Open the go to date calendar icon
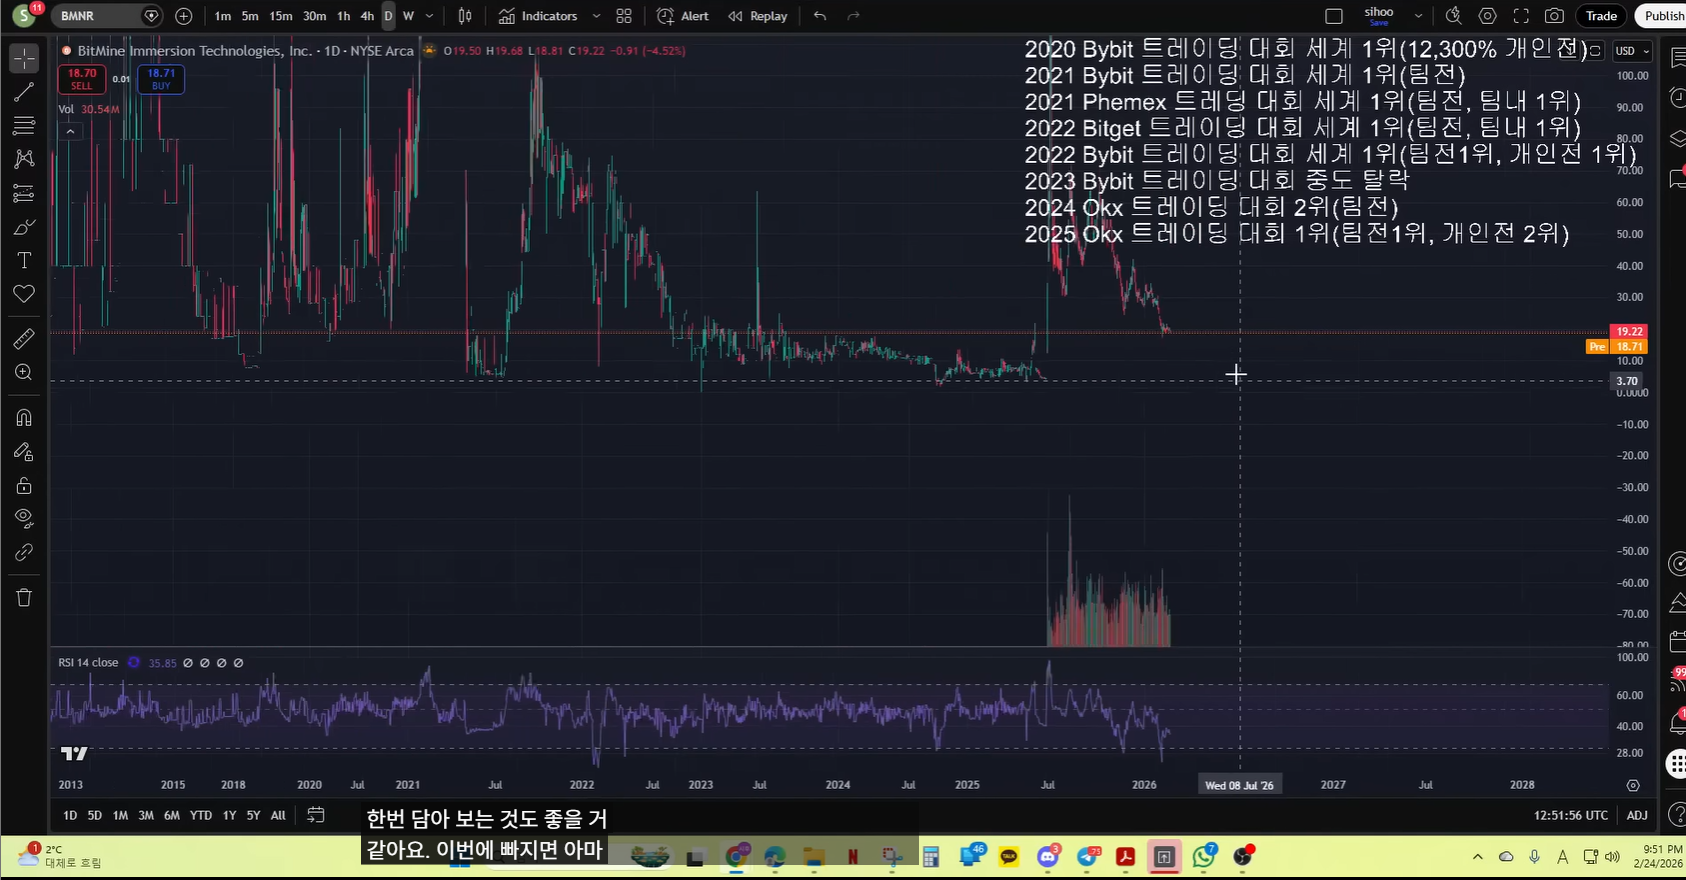 (x=316, y=815)
